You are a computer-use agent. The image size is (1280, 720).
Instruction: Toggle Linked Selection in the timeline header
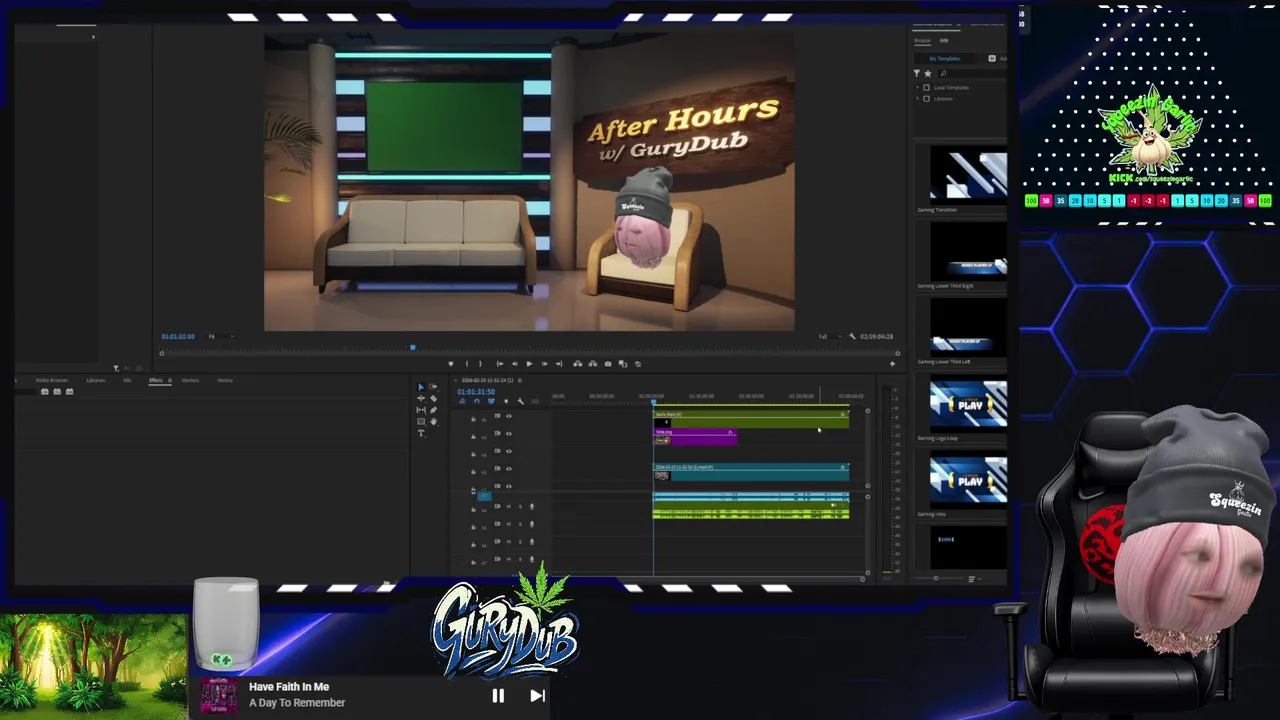[491, 401]
